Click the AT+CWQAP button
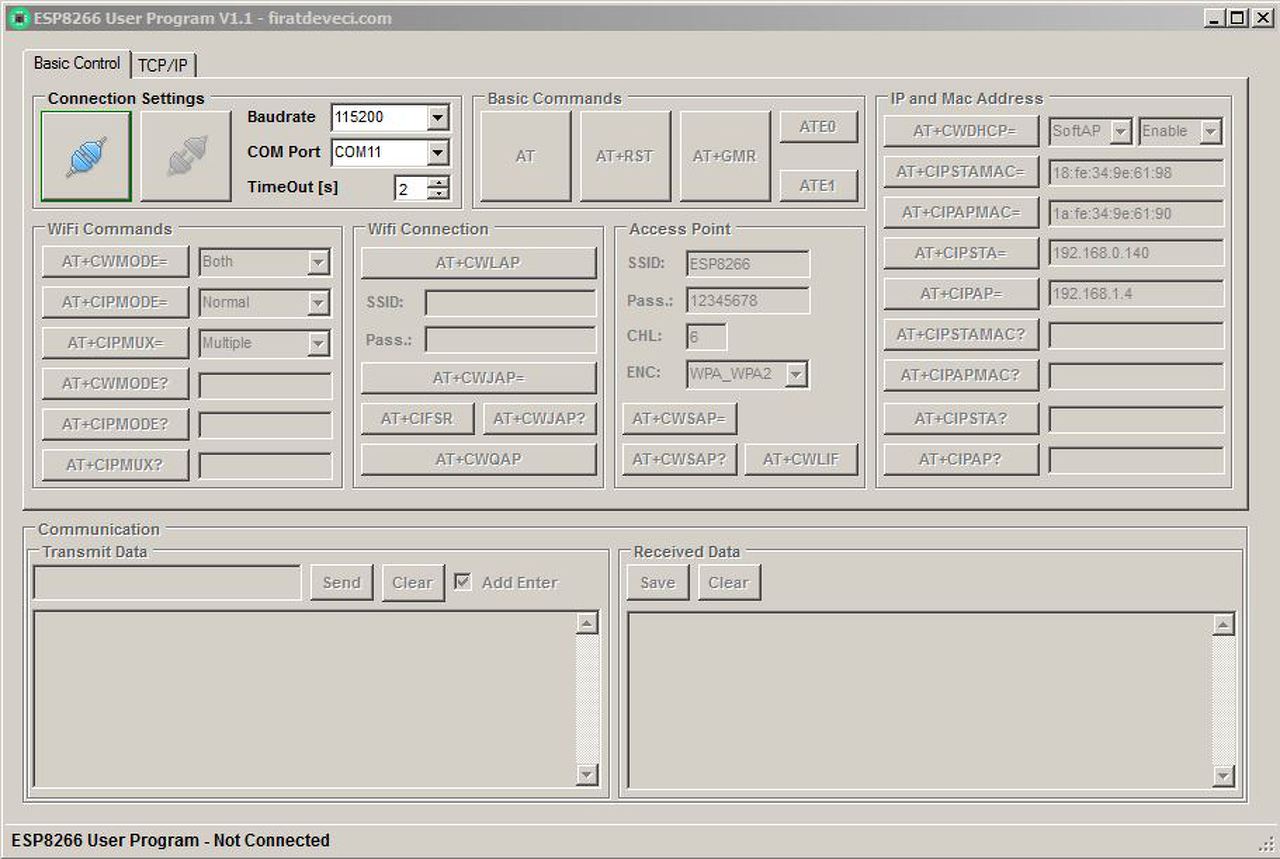1280x859 pixels. 479,459
